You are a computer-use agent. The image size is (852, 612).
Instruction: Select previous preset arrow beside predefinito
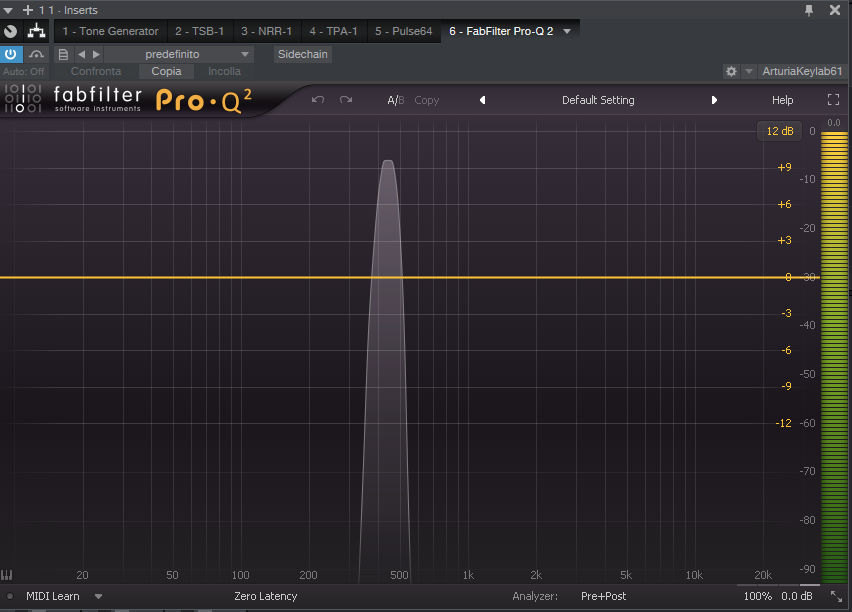pos(82,54)
